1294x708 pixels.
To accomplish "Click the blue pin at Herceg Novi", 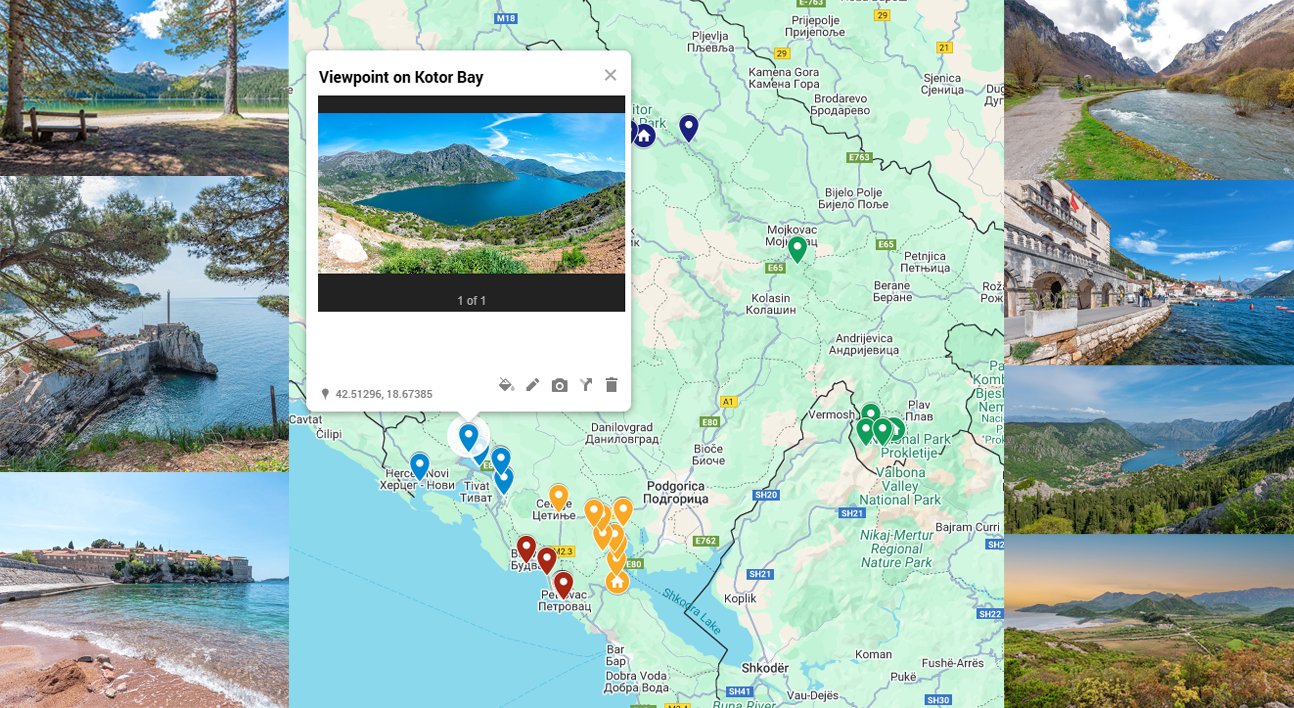I will (x=420, y=466).
